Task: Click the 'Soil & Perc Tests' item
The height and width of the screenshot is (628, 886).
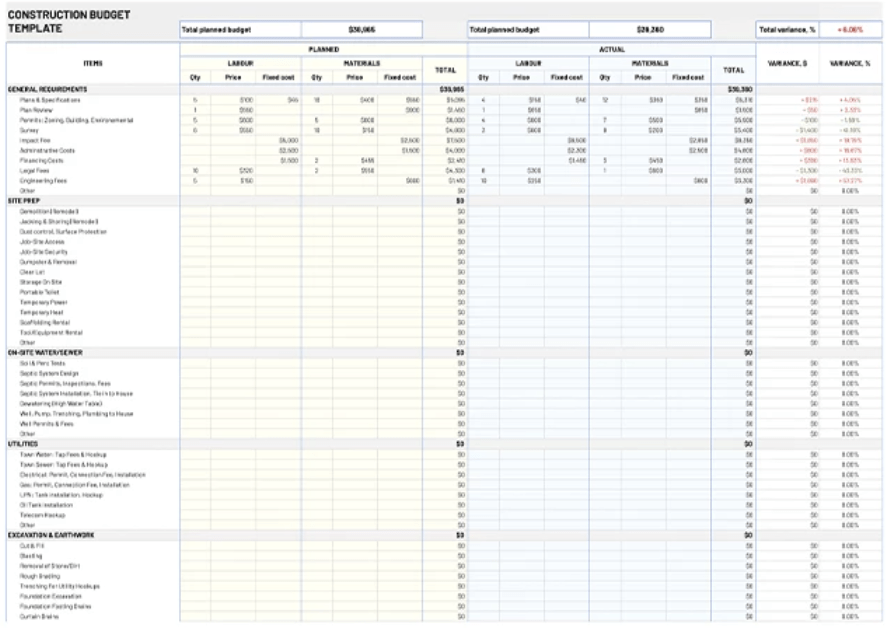Action: [42, 363]
